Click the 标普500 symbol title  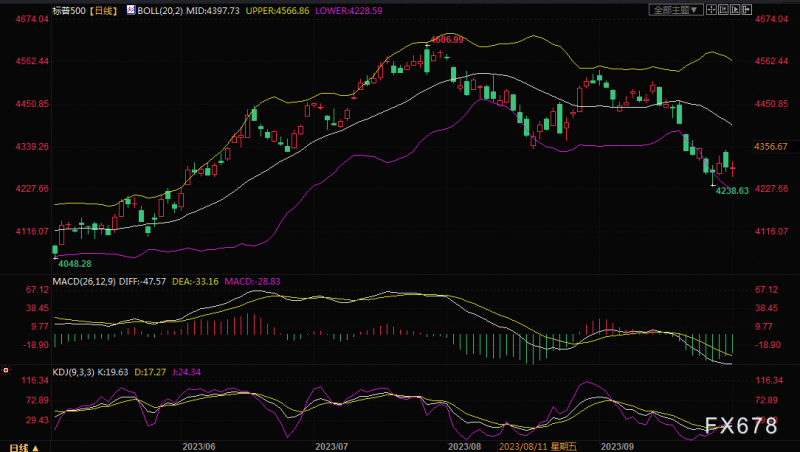69,11
